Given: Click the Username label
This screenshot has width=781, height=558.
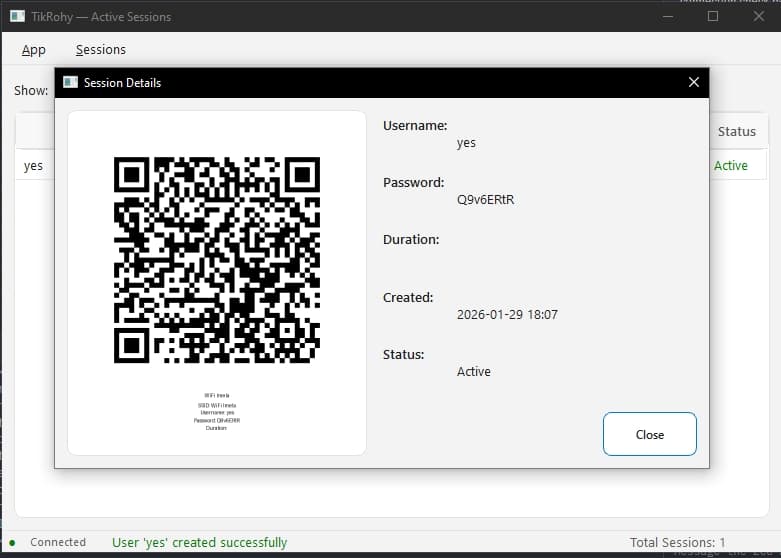Looking at the screenshot, I should (415, 126).
